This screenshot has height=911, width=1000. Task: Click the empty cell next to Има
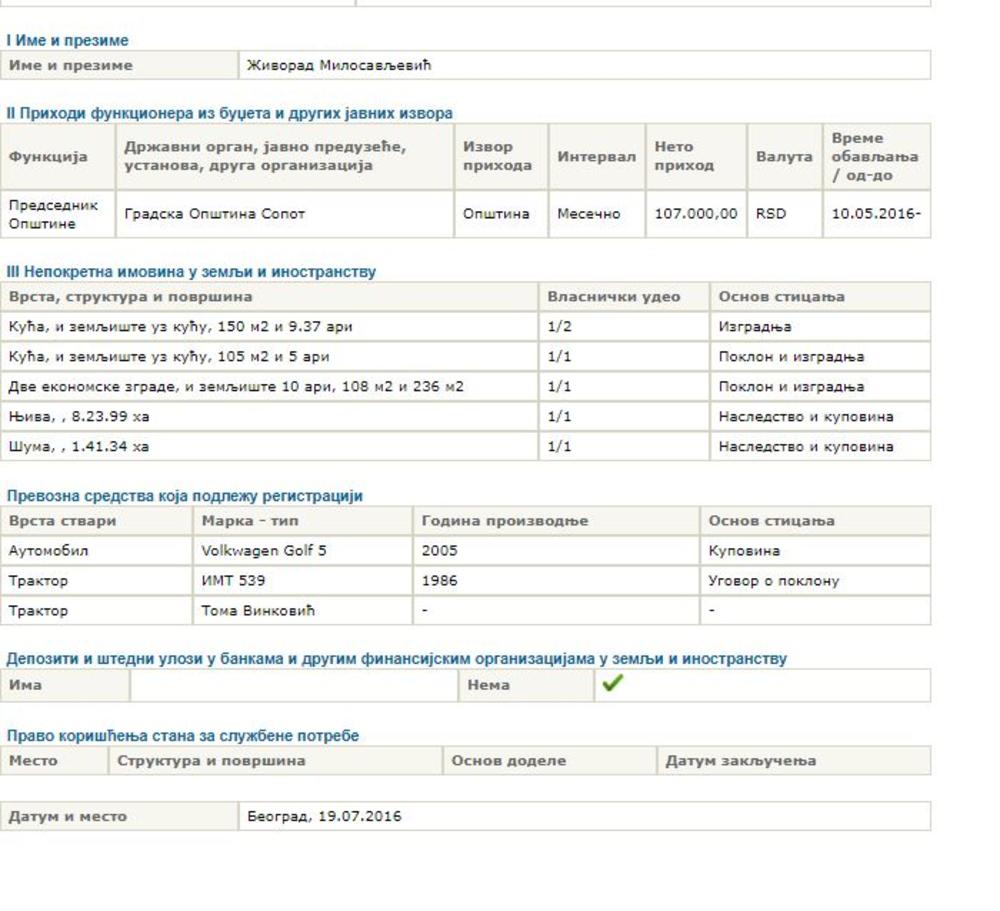pyautogui.click(x=294, y=685)
